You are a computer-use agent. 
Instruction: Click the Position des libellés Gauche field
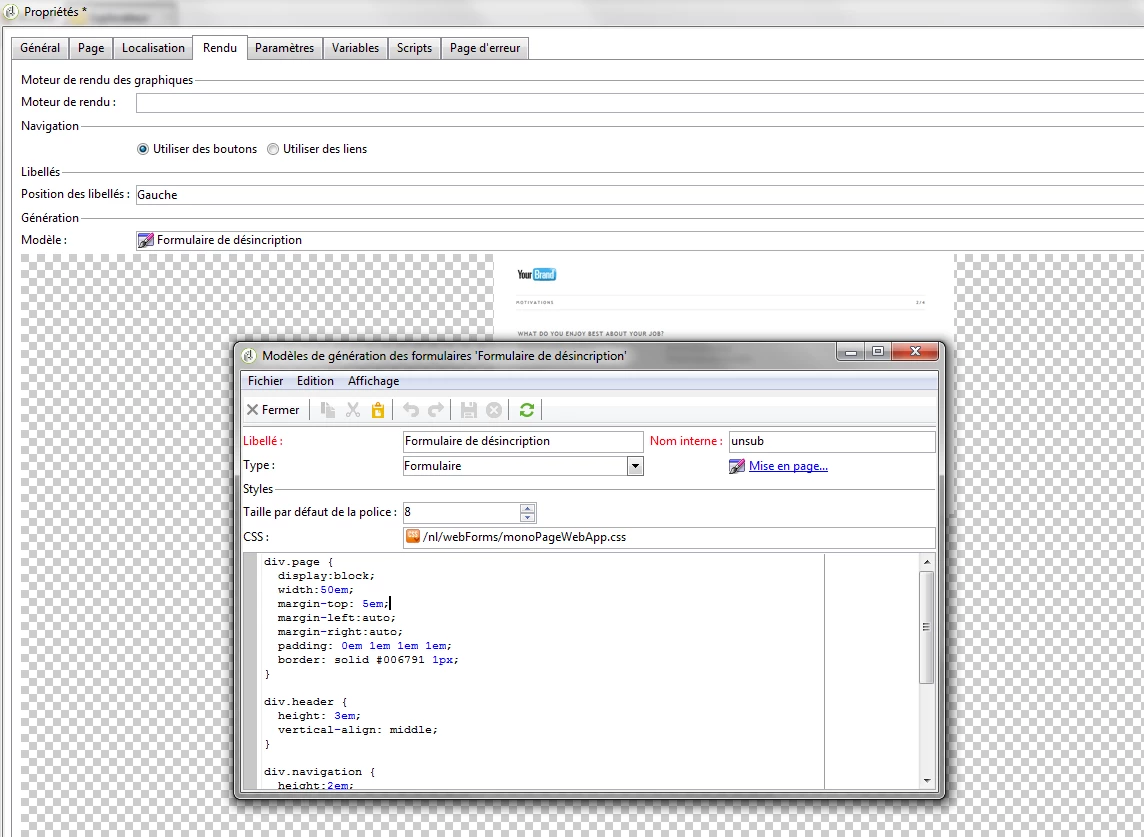[x=640, y=195]
